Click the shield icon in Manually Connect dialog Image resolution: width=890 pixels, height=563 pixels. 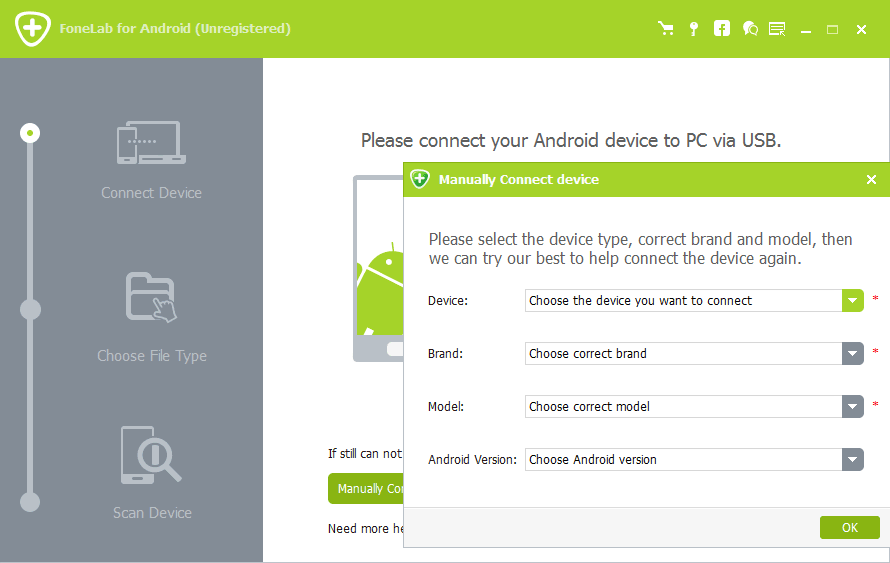tap(420, 179)
